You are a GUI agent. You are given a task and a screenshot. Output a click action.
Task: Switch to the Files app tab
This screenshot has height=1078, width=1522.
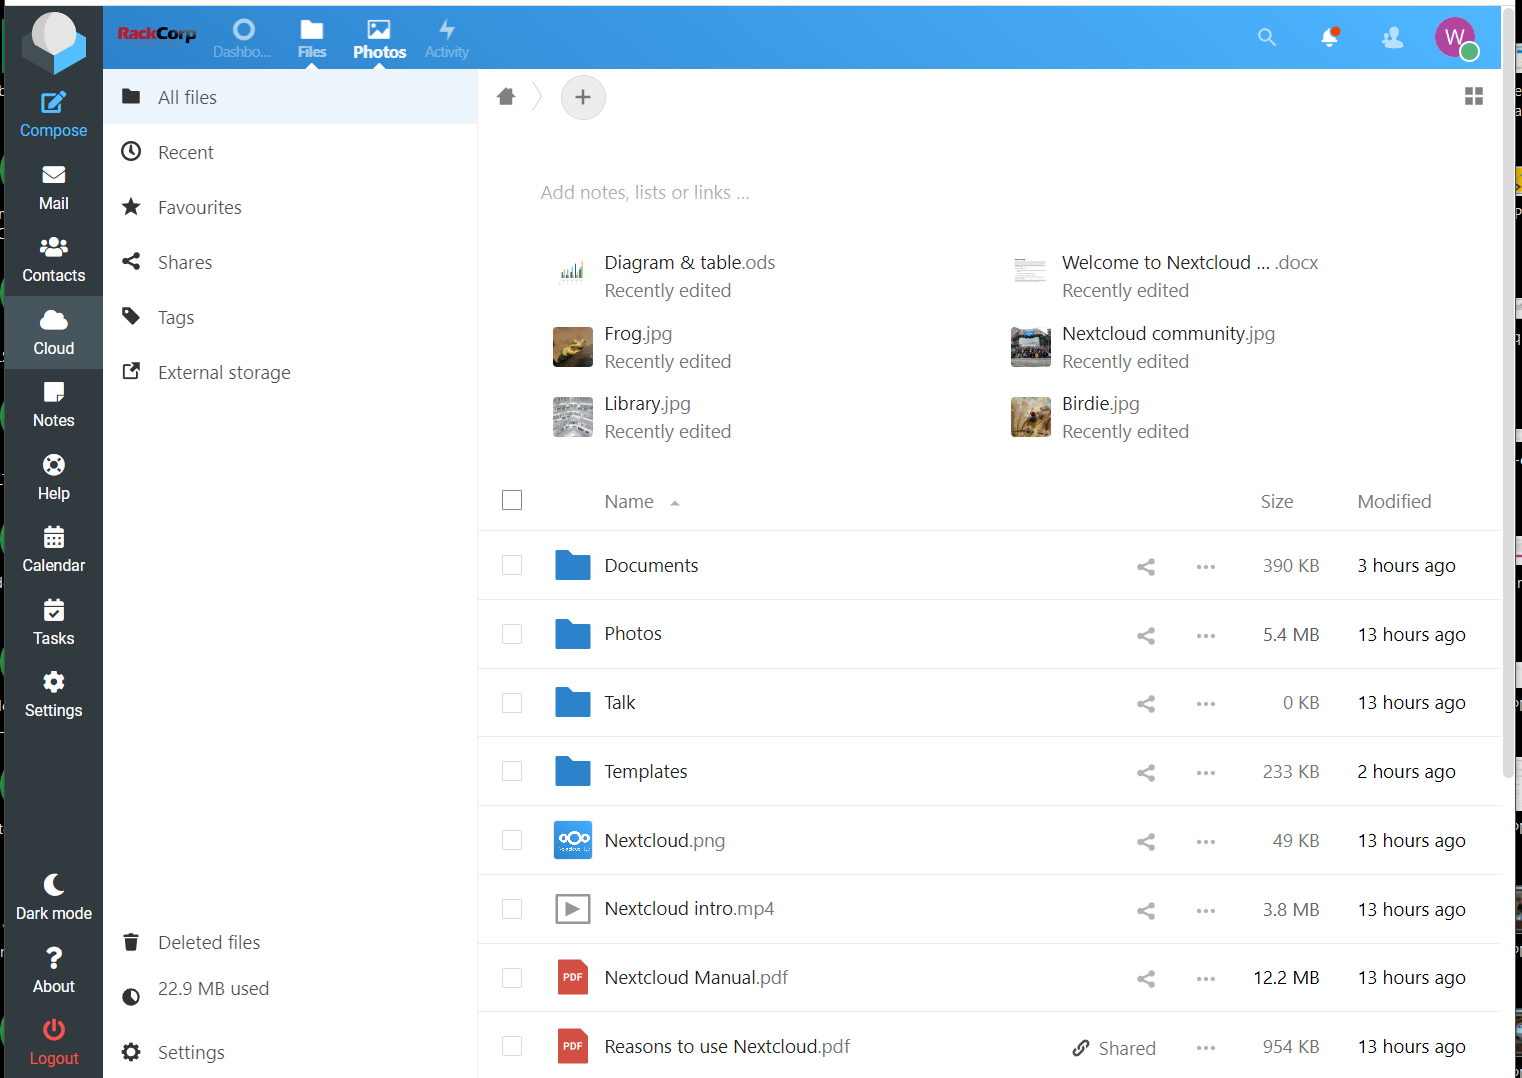312,38
